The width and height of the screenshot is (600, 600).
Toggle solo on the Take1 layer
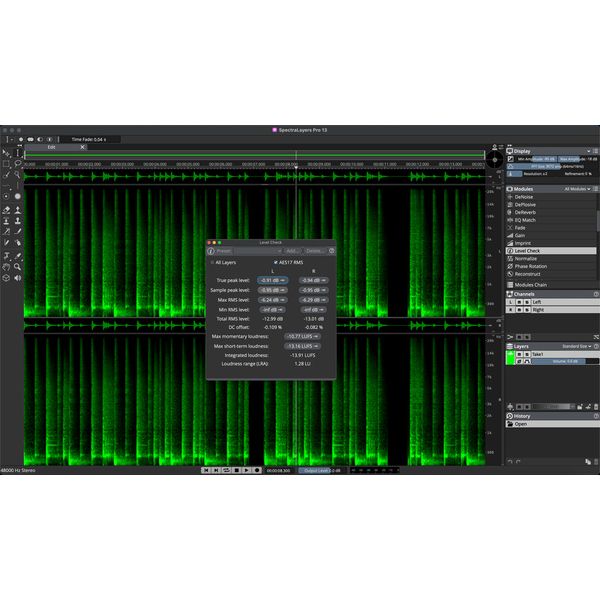tap(527, 354)
